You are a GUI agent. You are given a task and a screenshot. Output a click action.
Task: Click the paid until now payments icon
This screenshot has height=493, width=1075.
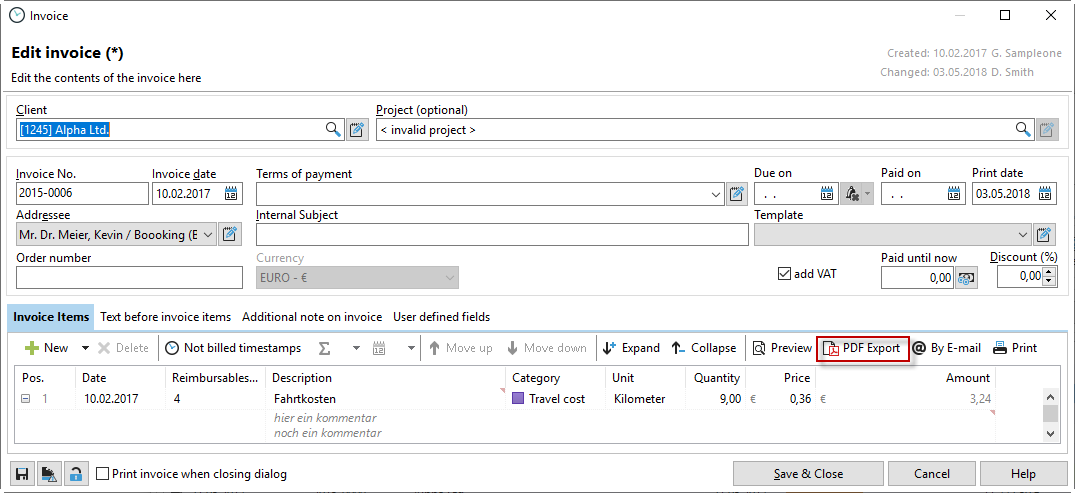pyautogui.click(x=966, y=278)
